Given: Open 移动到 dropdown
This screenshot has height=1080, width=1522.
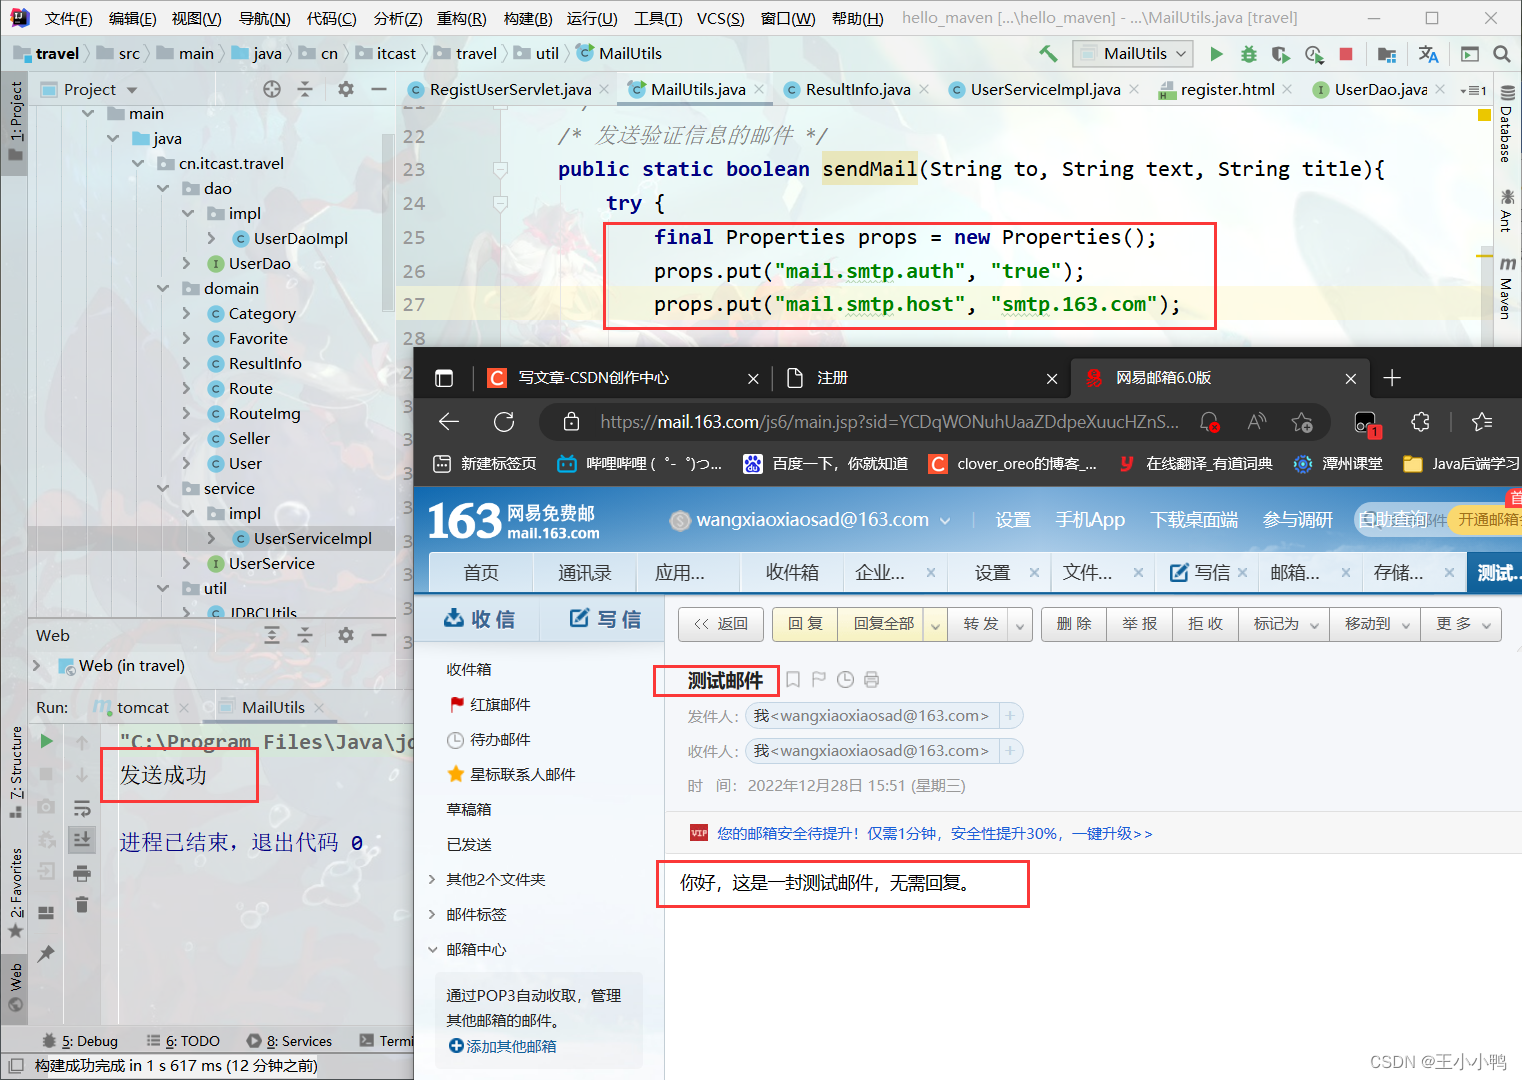Looking at the screenshot, I should pyautogui.click(x=1375, y=624).
